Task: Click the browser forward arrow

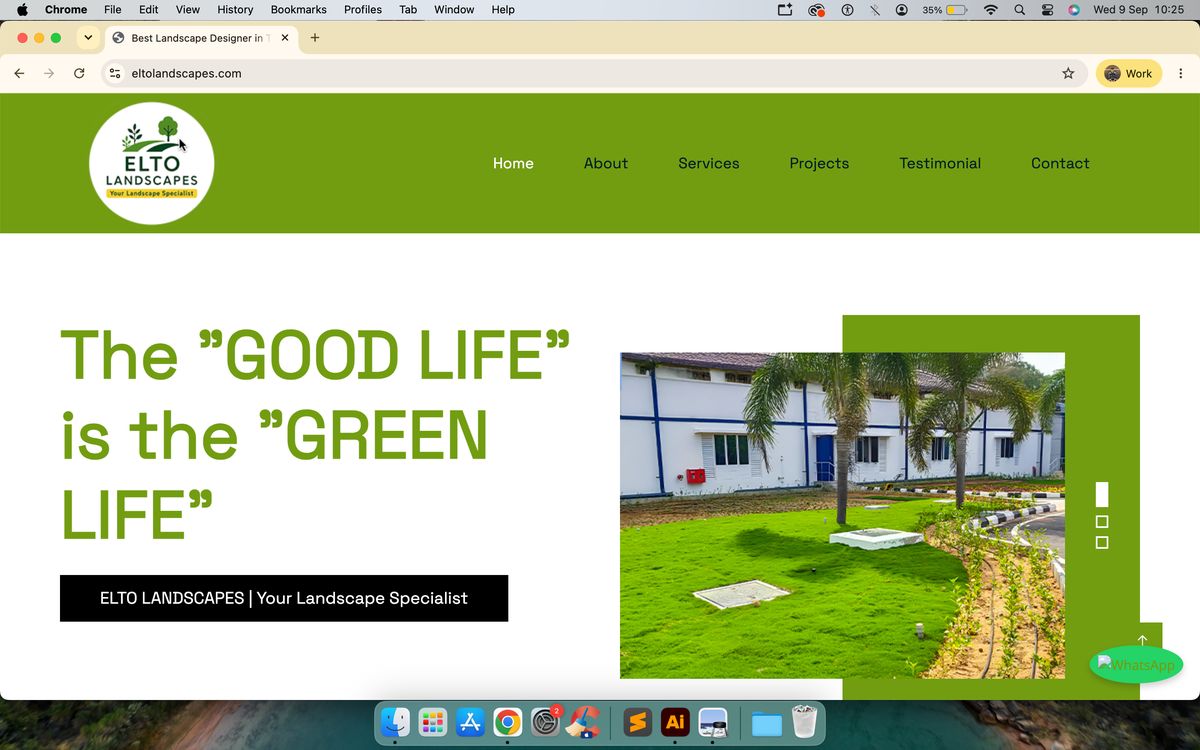Action: (x=48, y=73)
